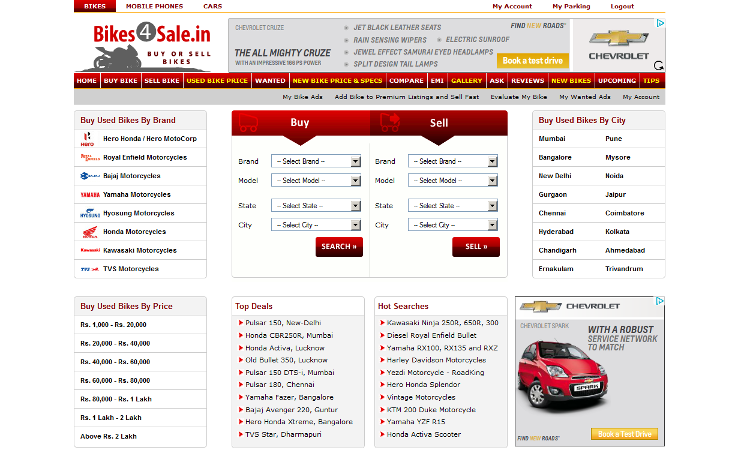This screenshot has height=450, width=750.
Task: Select the Pune city link
Action: click(614, 139)
